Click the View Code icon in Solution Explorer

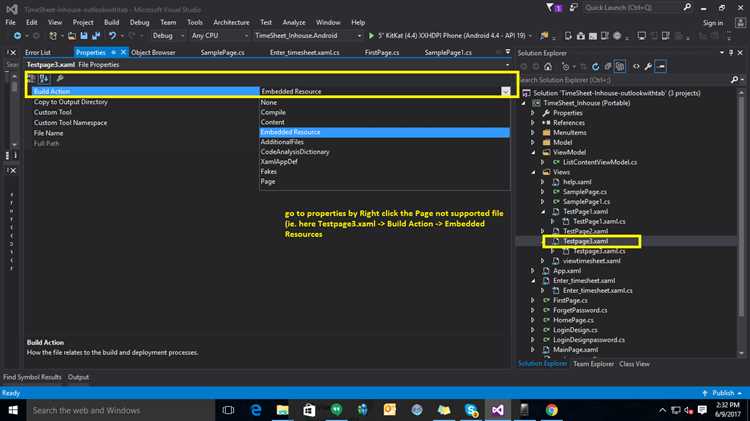[636, 66]
